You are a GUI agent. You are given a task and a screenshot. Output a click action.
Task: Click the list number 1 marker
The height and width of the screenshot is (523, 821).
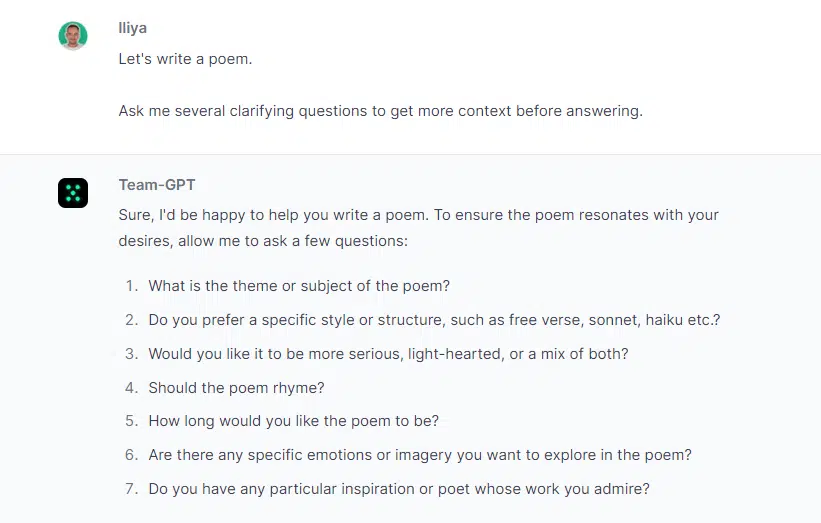point(131,286)
